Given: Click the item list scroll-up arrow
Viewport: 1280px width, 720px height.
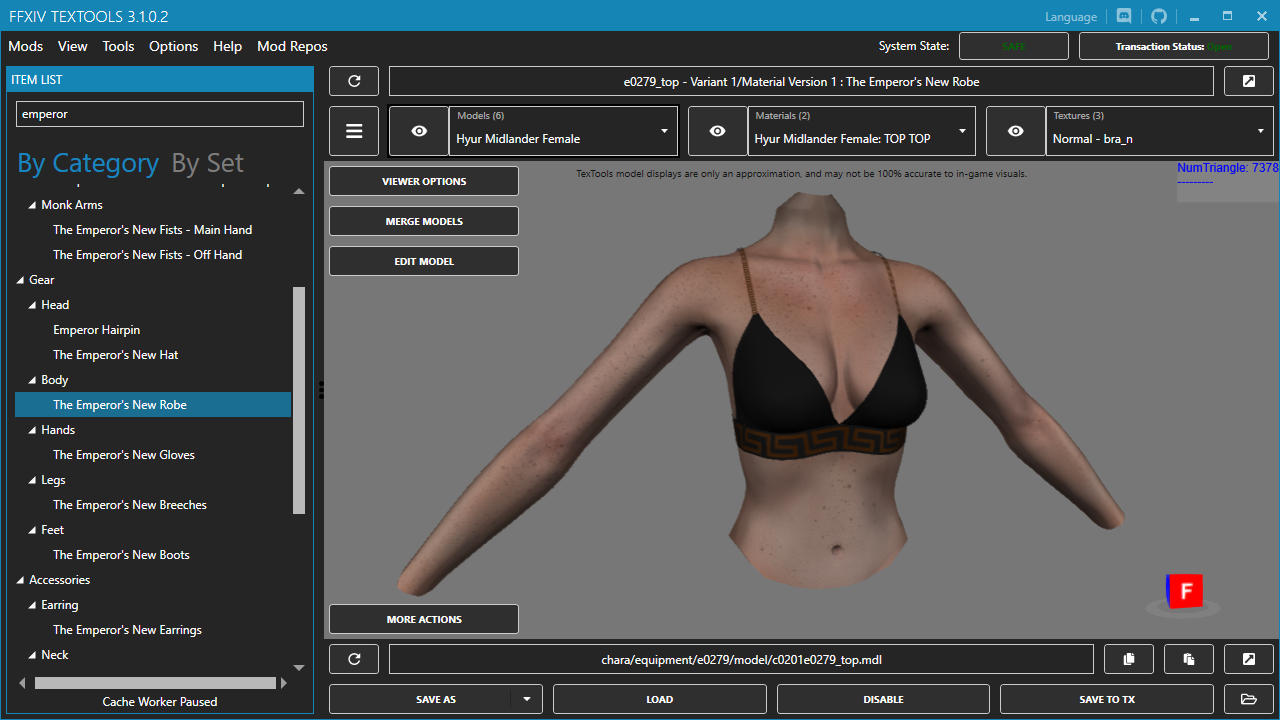Looking at the screenshot, I should pos(299,191).
